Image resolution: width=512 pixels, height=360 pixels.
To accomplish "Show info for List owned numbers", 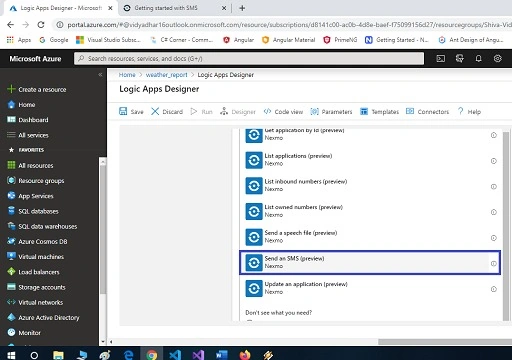I will click(494, 212).
